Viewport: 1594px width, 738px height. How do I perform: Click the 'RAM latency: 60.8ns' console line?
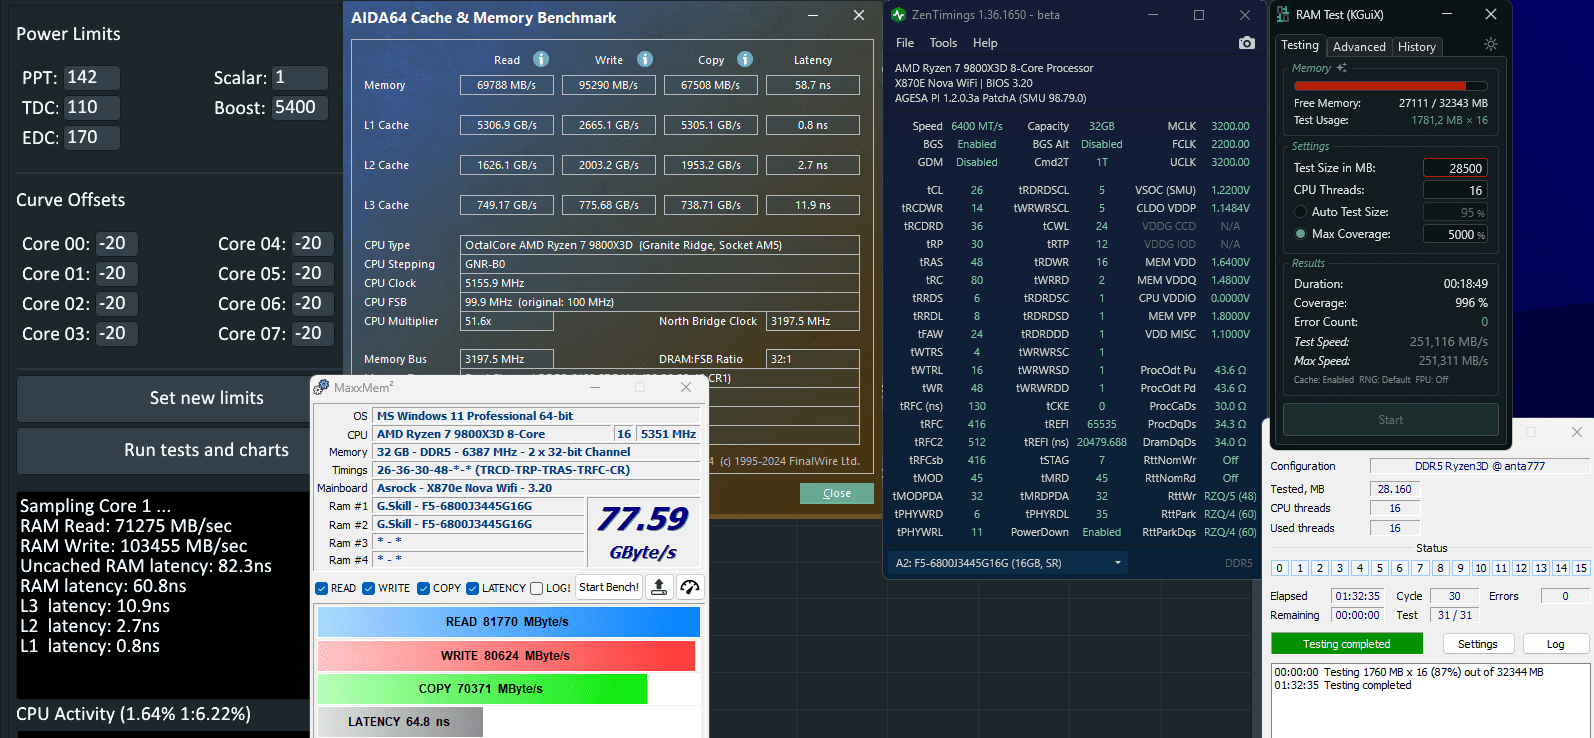103,586
